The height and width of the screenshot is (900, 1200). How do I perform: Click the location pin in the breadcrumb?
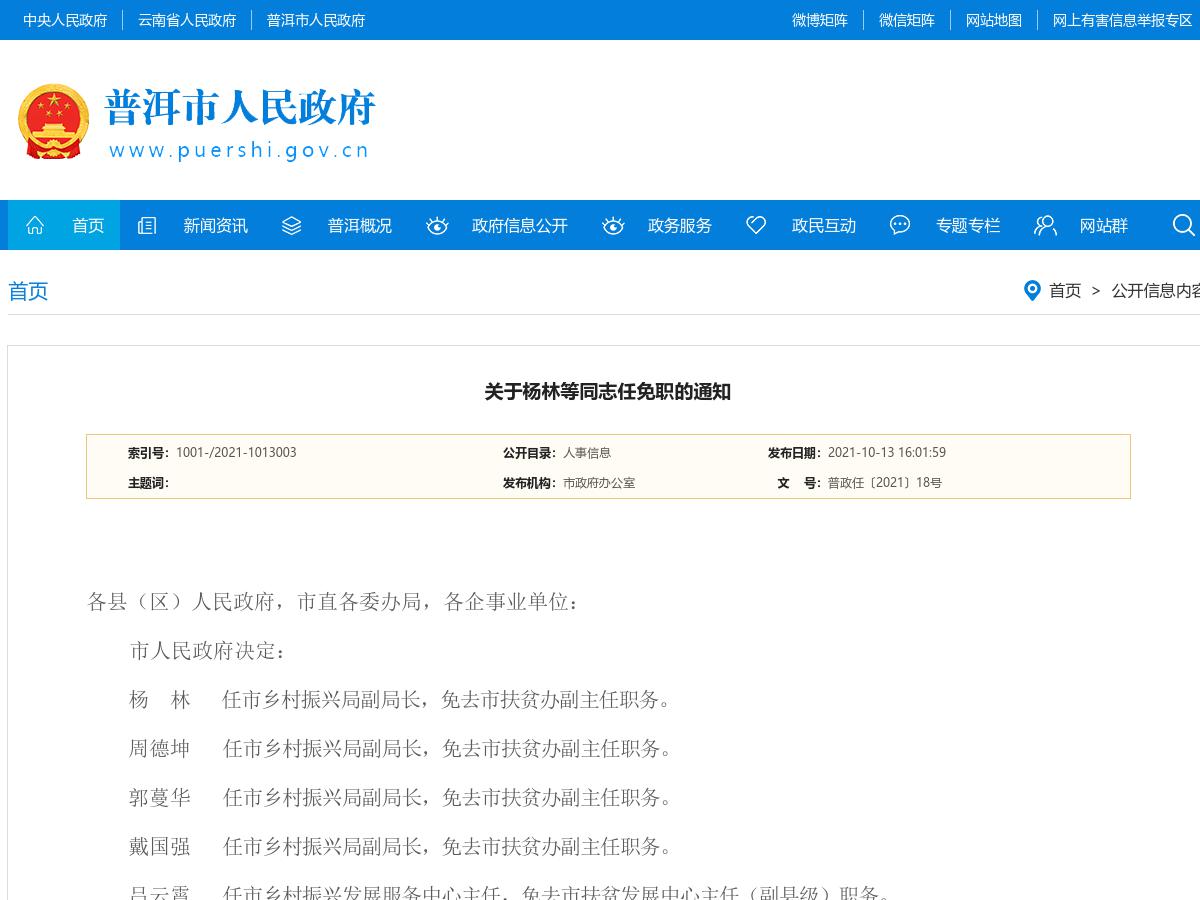click(x=1033, y=290)
